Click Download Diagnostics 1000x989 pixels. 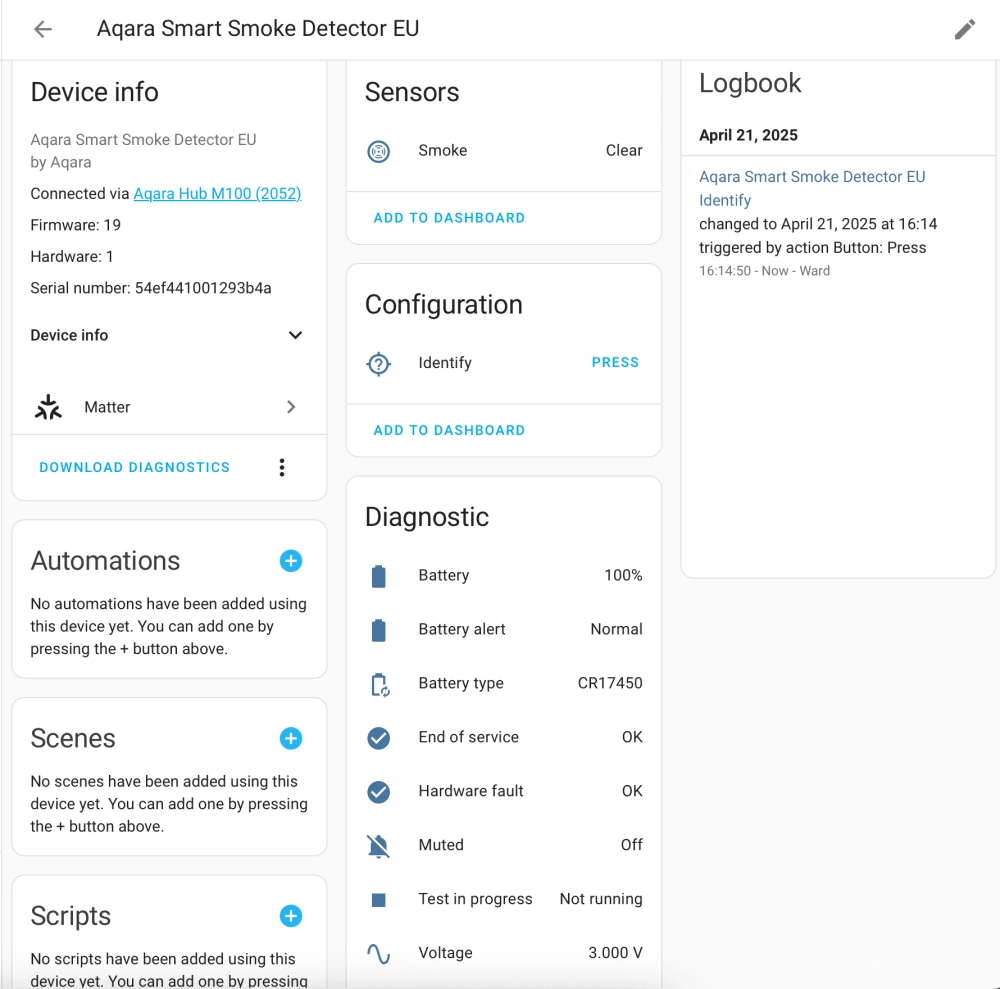click(135, 467)
